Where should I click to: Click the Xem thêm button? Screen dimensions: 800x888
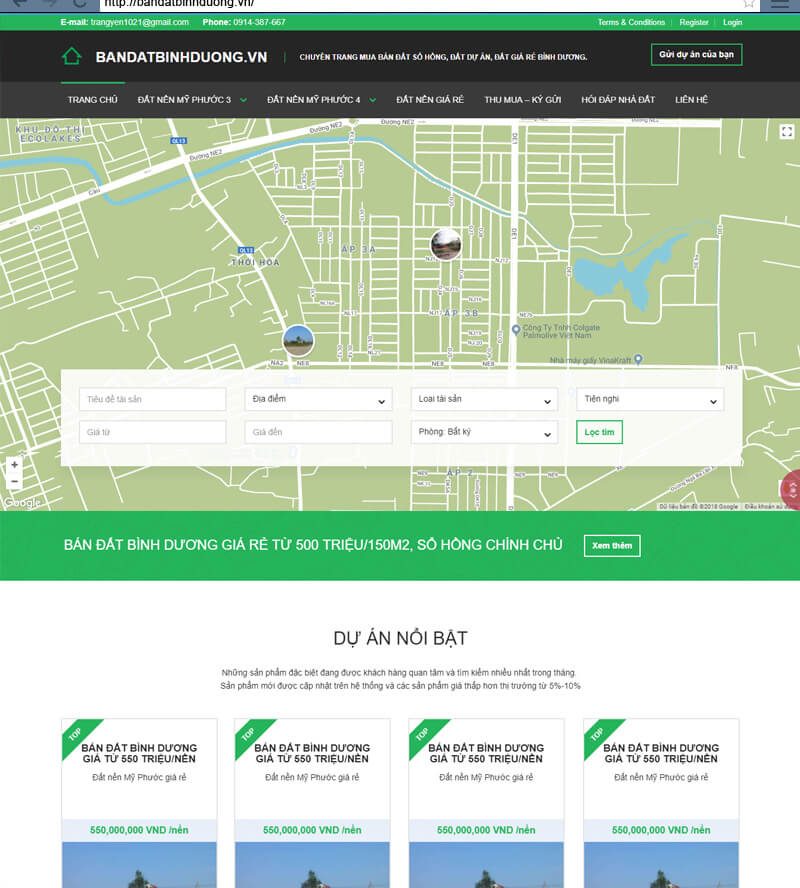[612, 546]
